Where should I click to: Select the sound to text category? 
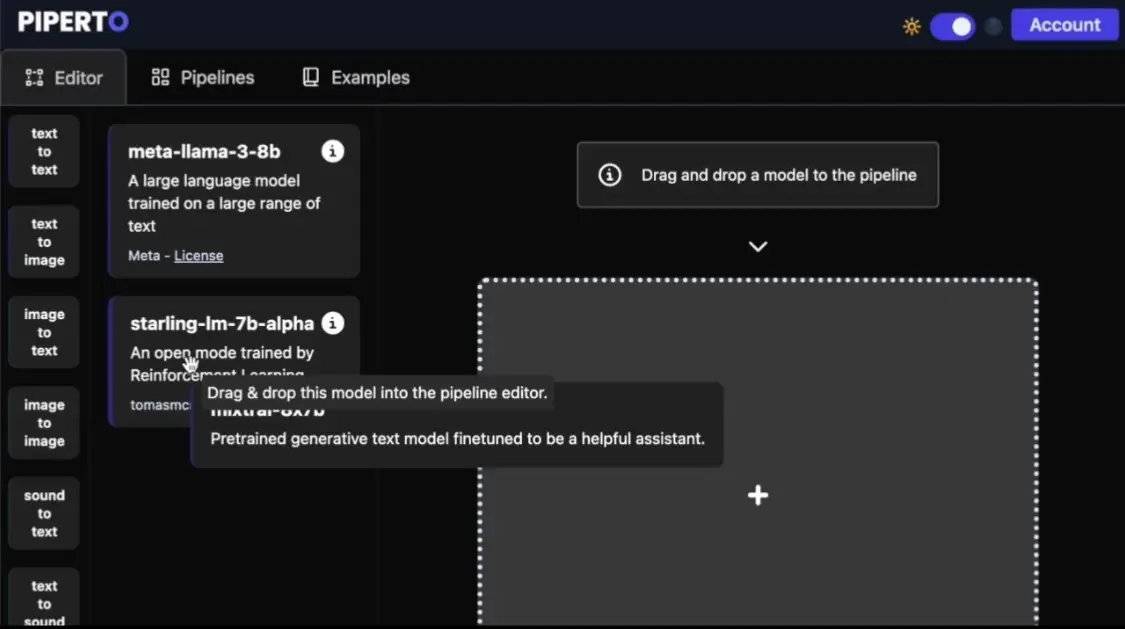(44, 513)
